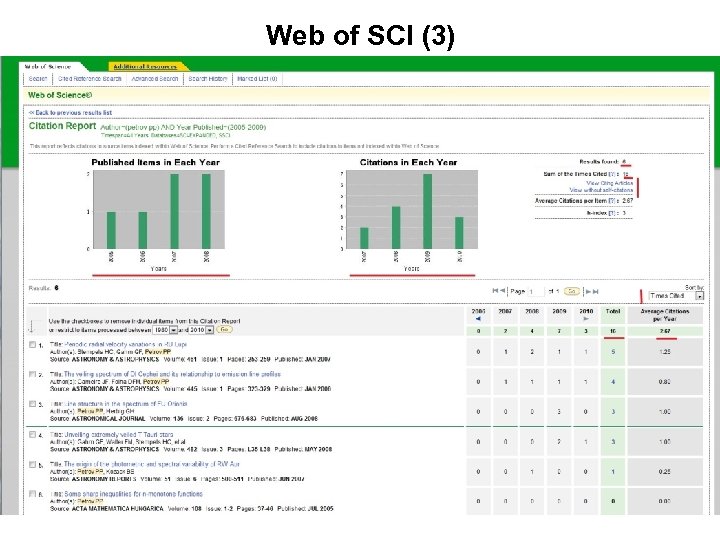
Task: Click in the Page number input field
Action: (x=536, y=292)
